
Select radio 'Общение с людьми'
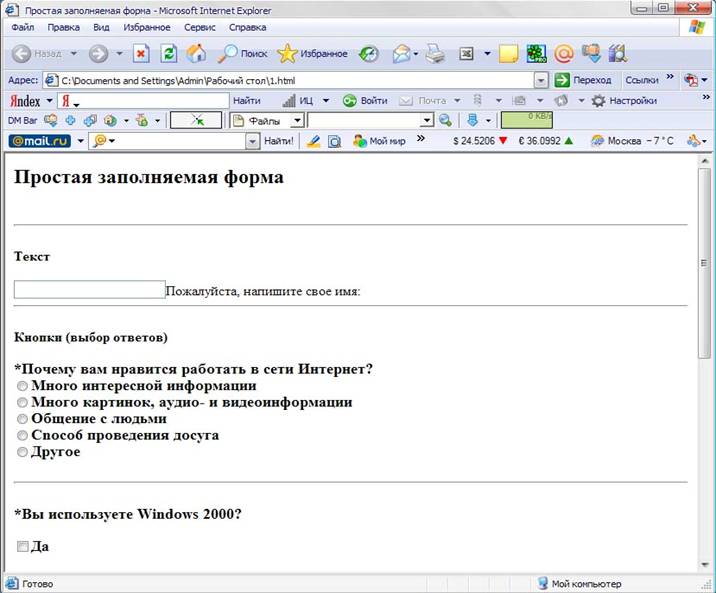(x=22, y=419)
